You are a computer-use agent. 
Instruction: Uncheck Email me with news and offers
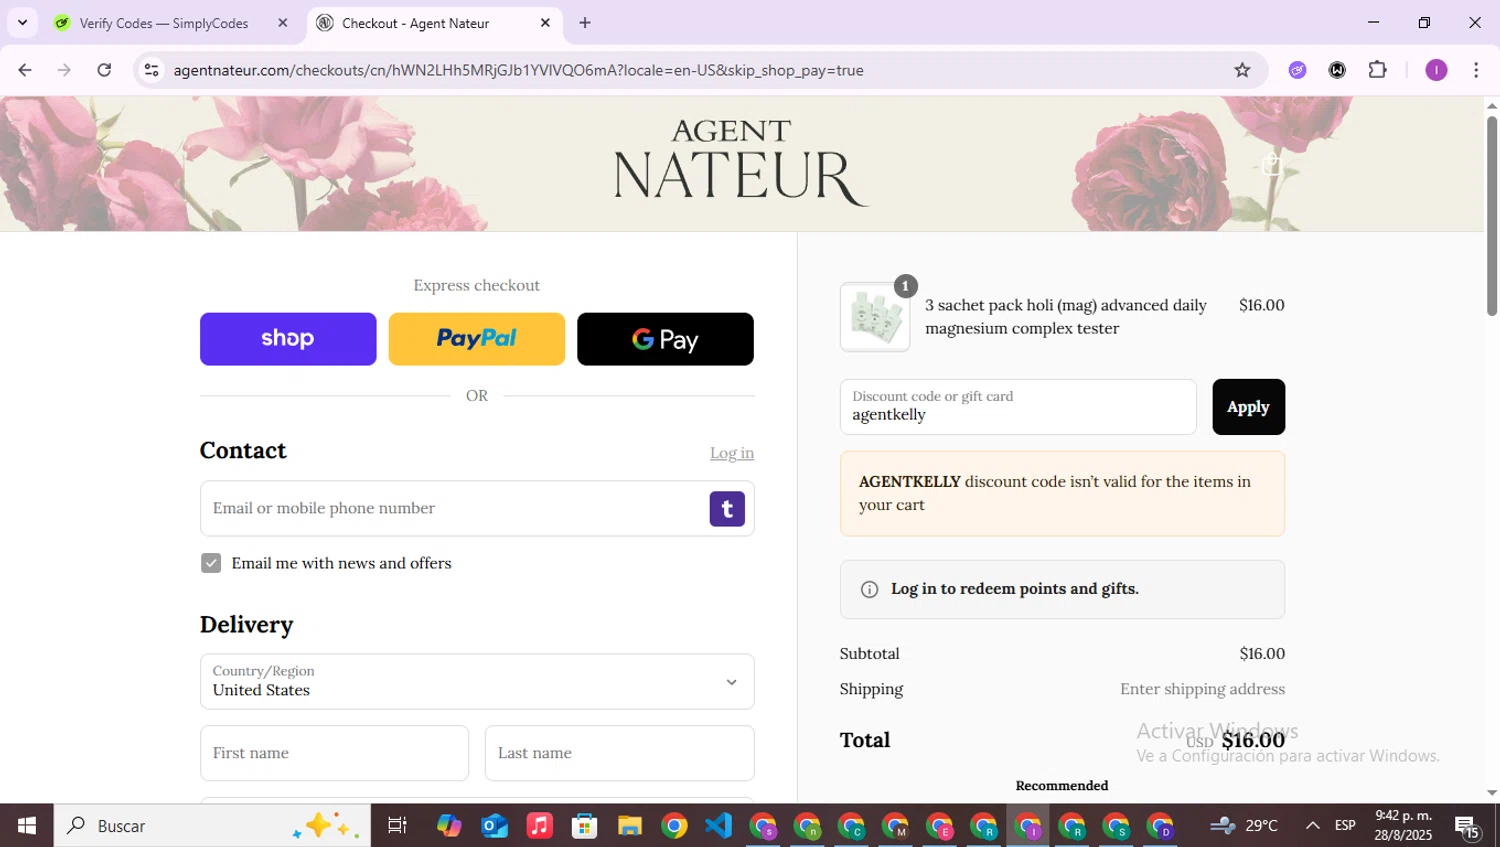(211, 563)
